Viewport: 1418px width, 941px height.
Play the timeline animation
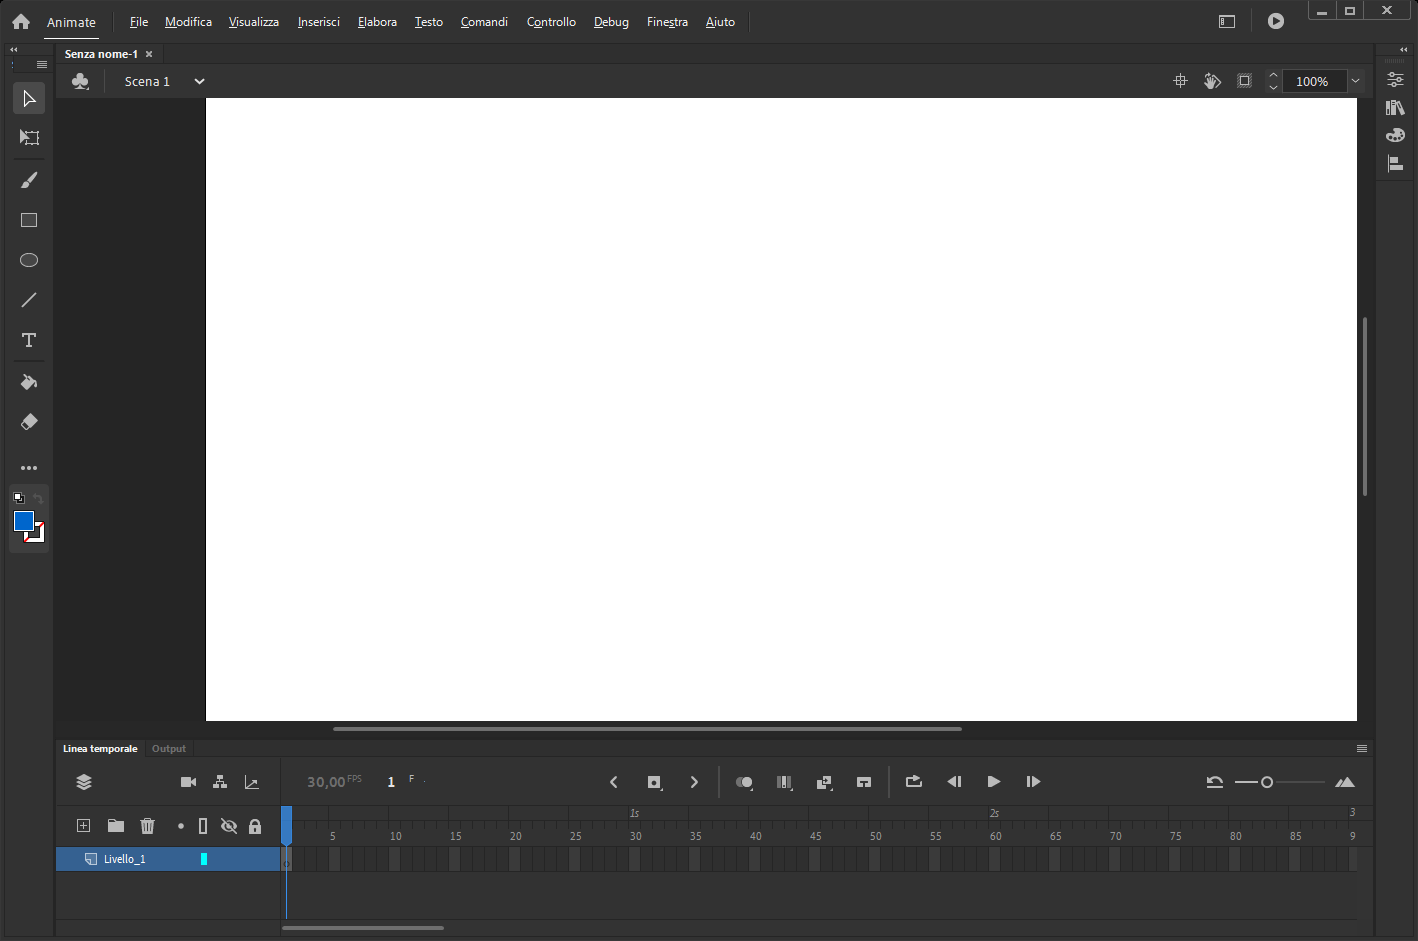click(x=994, y=782)
